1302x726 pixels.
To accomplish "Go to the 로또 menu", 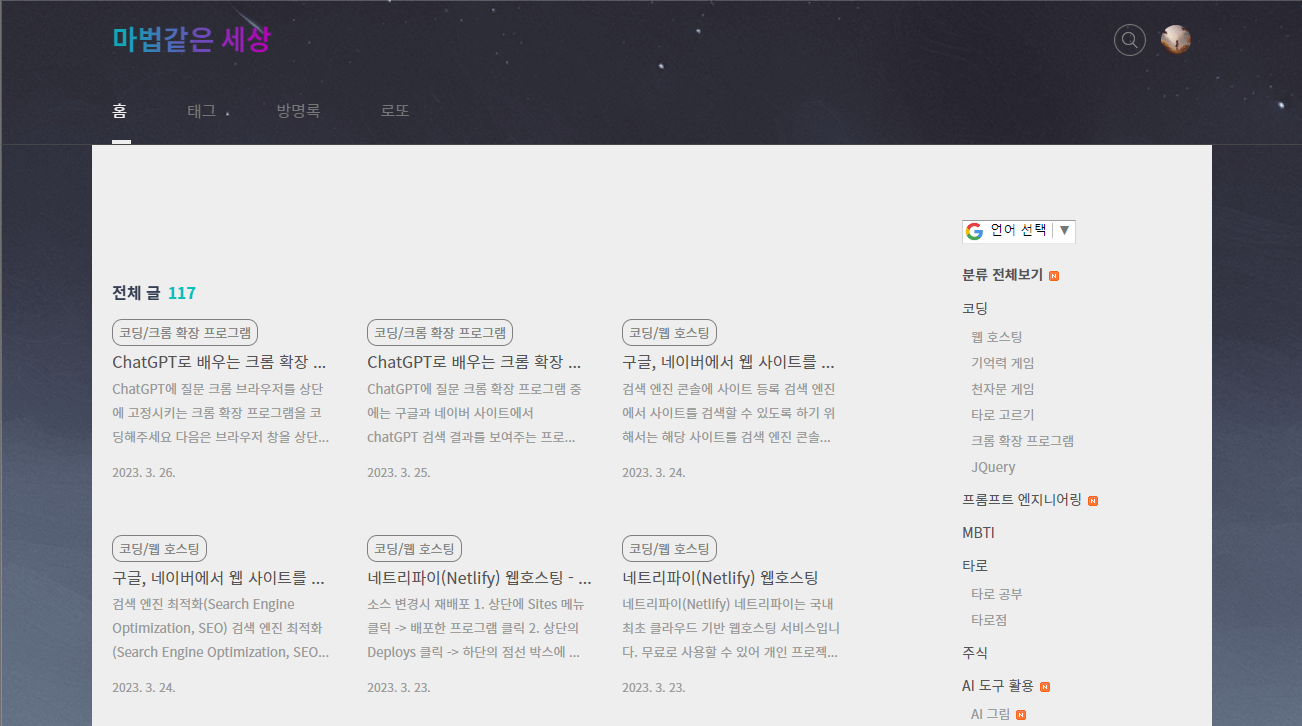I will 395,110.
